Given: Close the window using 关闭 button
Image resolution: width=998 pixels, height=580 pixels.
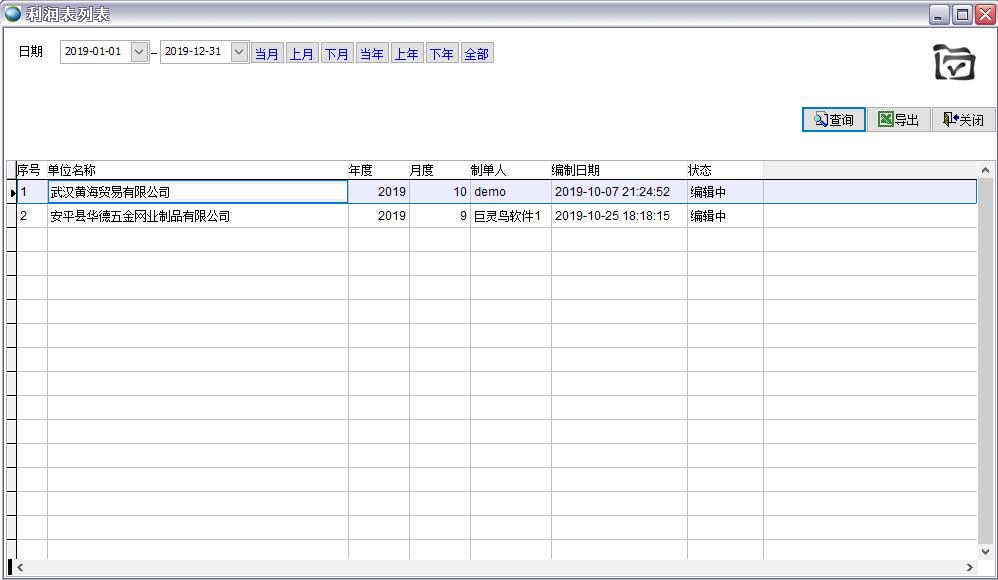Looking at the screenshot, I should 964,120.
